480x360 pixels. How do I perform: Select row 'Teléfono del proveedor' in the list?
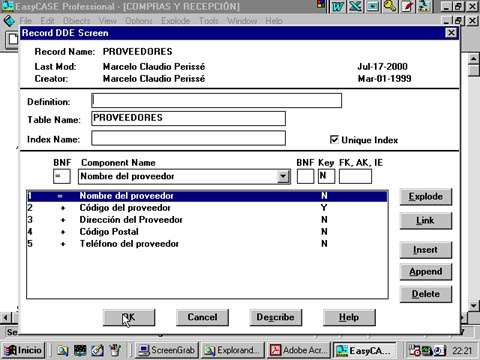pos(207,244)
